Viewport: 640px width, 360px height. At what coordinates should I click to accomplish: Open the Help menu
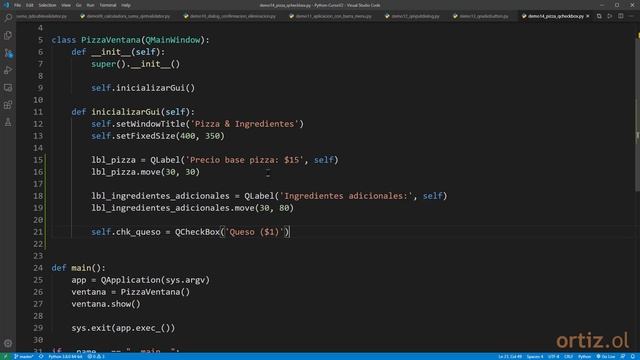(126, 5)
